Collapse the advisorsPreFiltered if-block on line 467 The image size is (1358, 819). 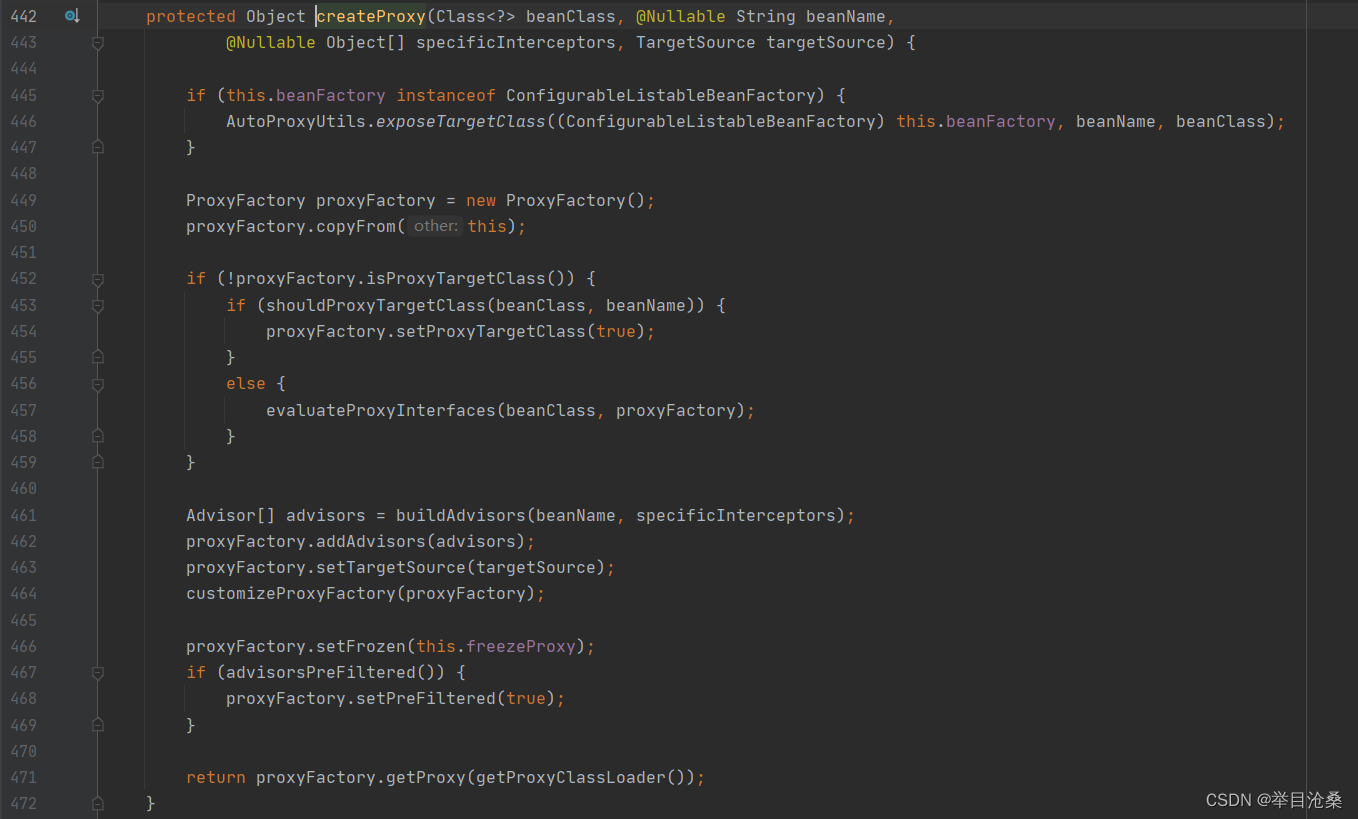click(x=98, y=673)
